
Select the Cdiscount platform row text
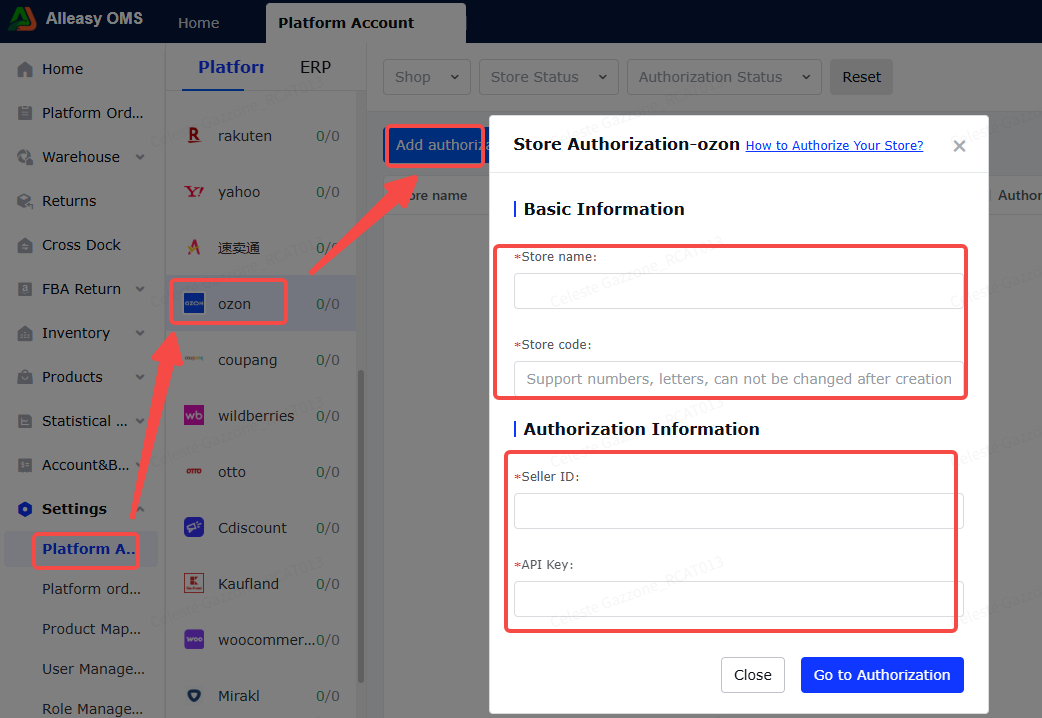click(x=252, y=527)
